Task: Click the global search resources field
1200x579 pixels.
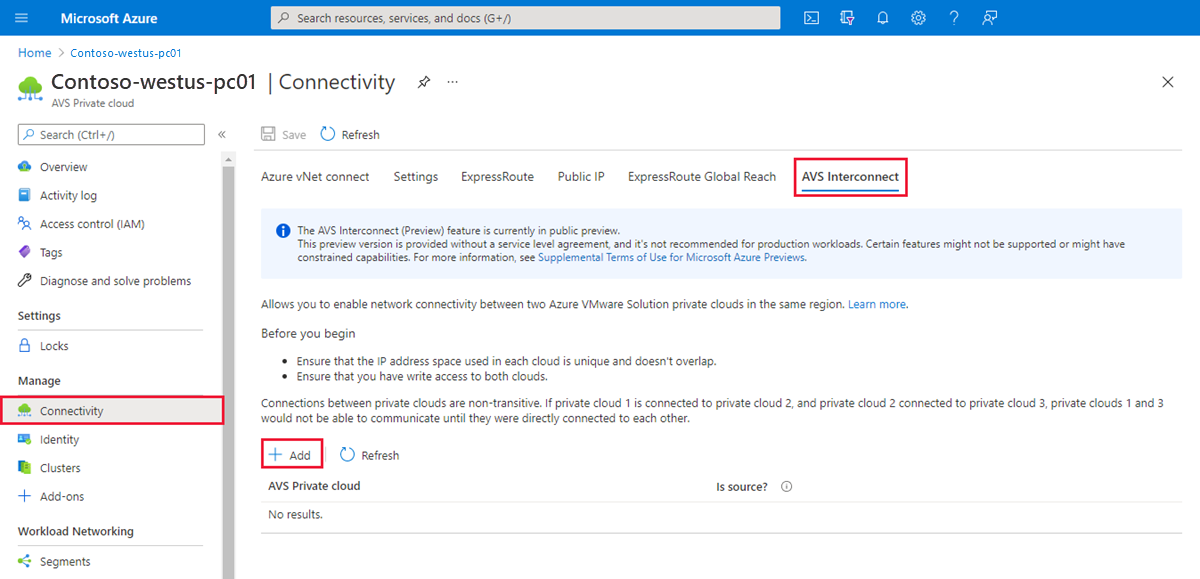Action: 525,18
